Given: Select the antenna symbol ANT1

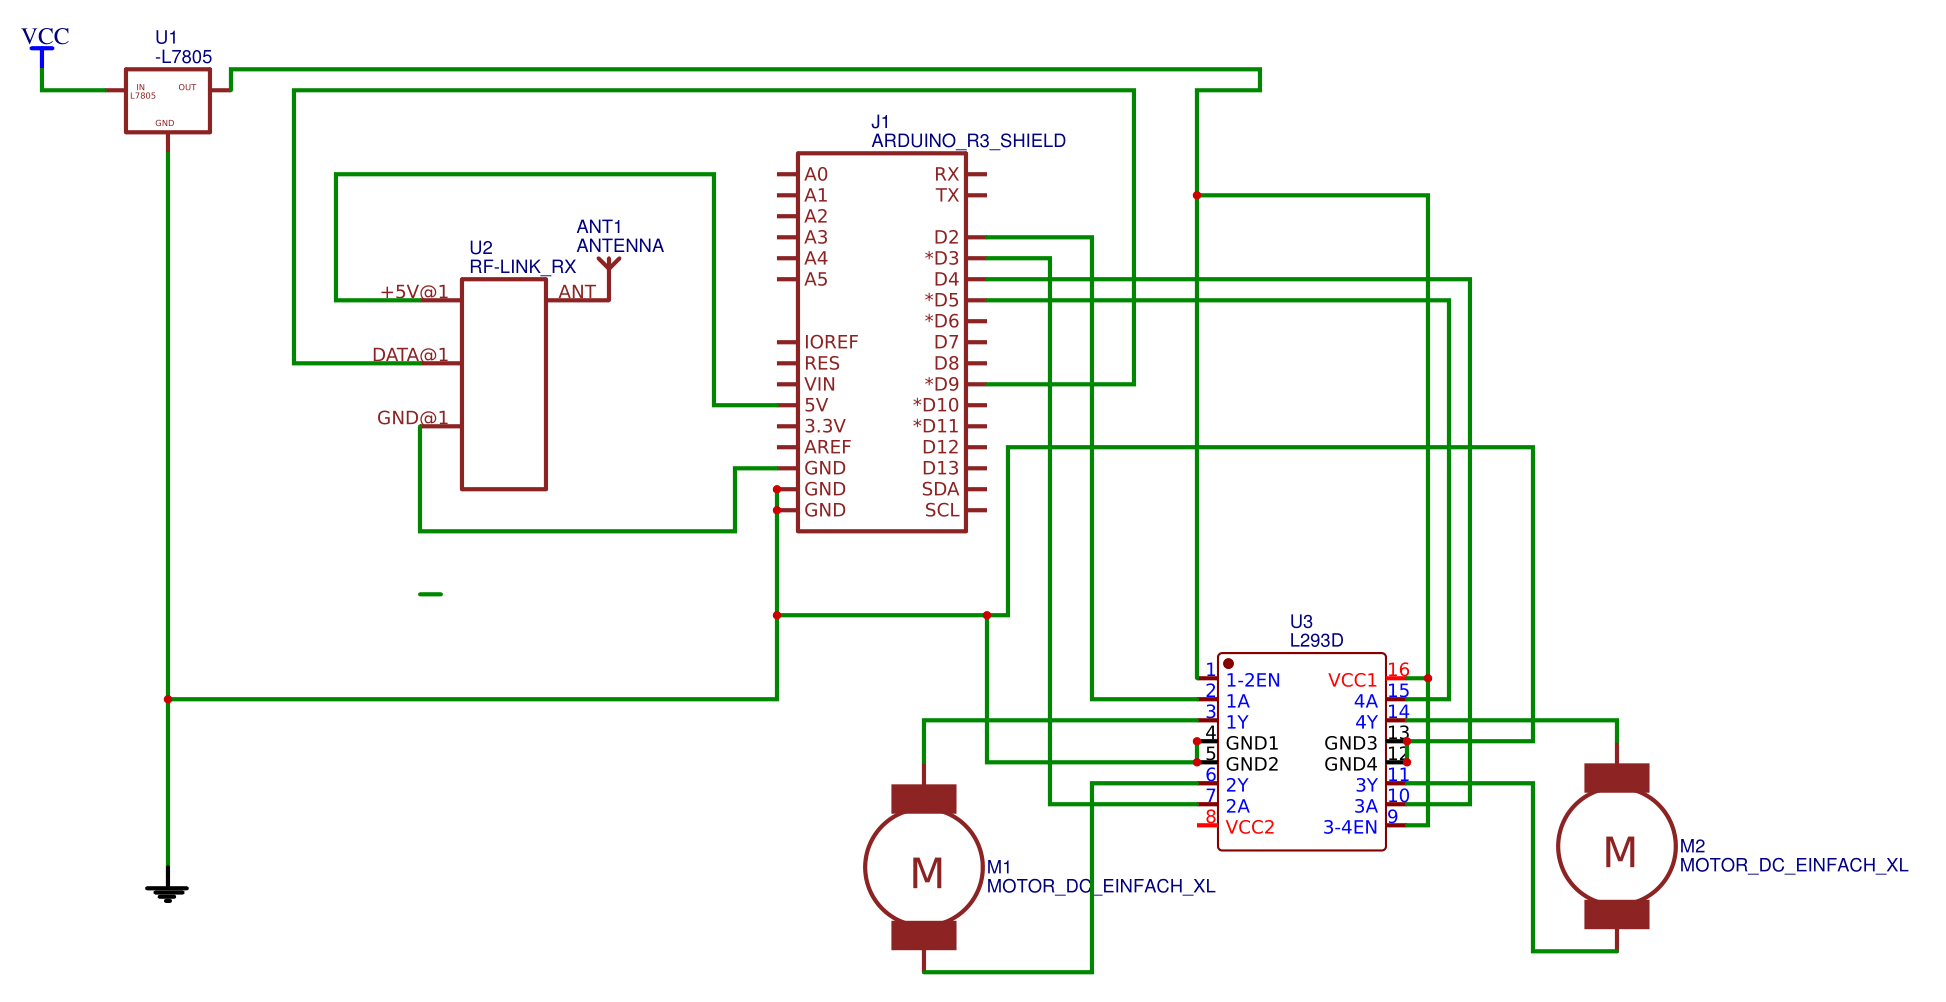Looking at the screenshot, I should (x=608, y=278).
